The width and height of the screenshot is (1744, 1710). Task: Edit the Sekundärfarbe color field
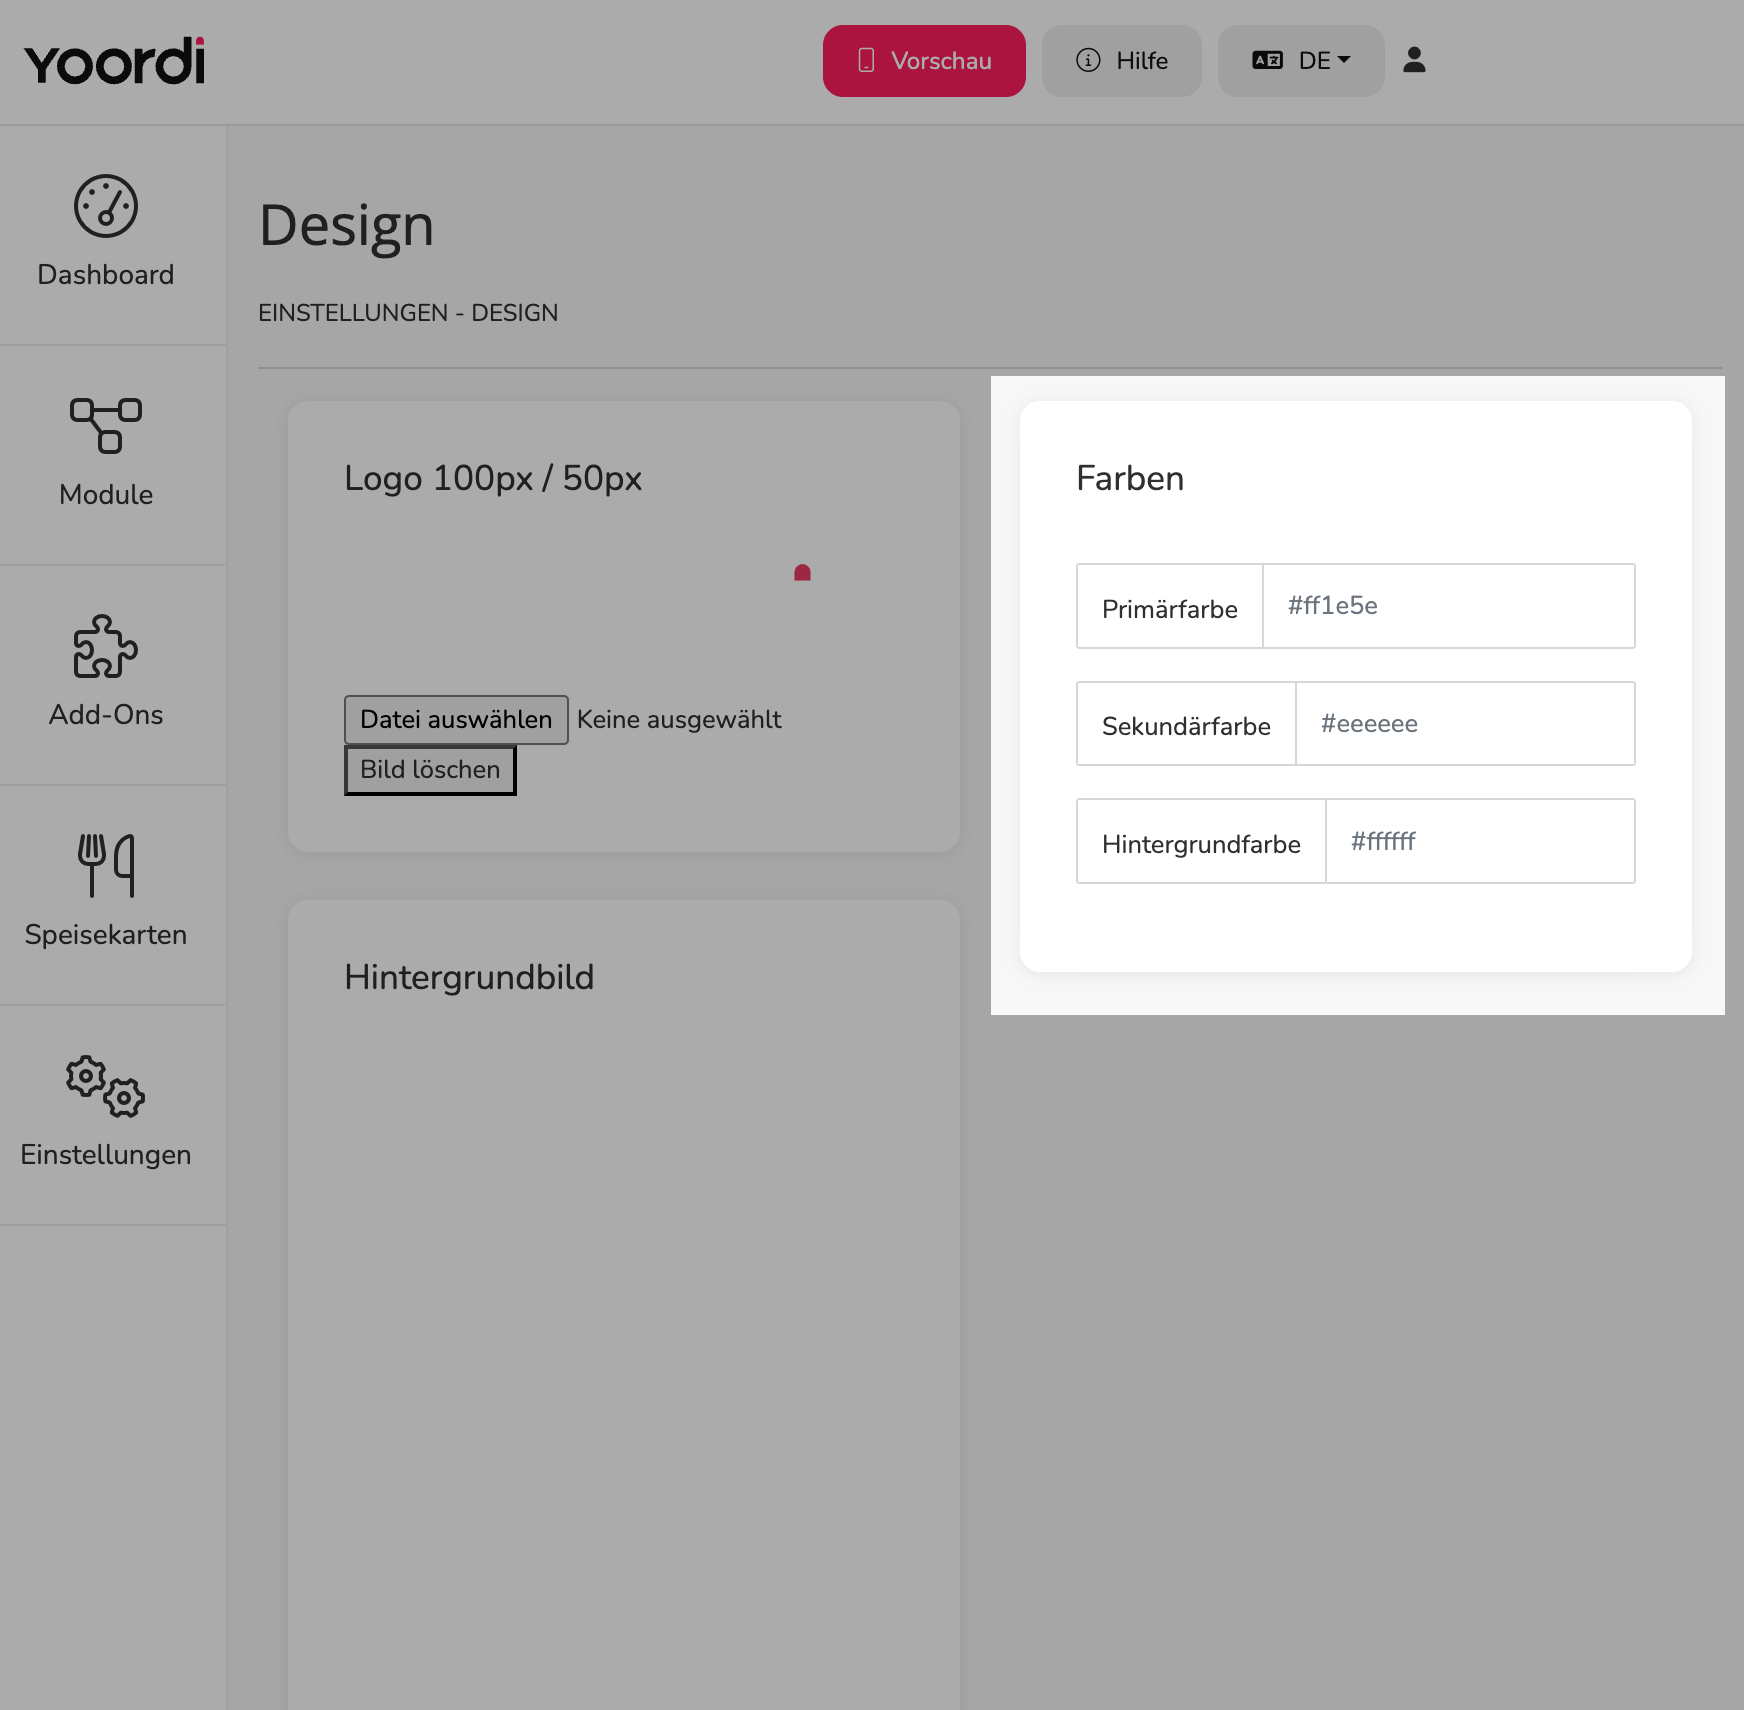[x=1465, y=724]
